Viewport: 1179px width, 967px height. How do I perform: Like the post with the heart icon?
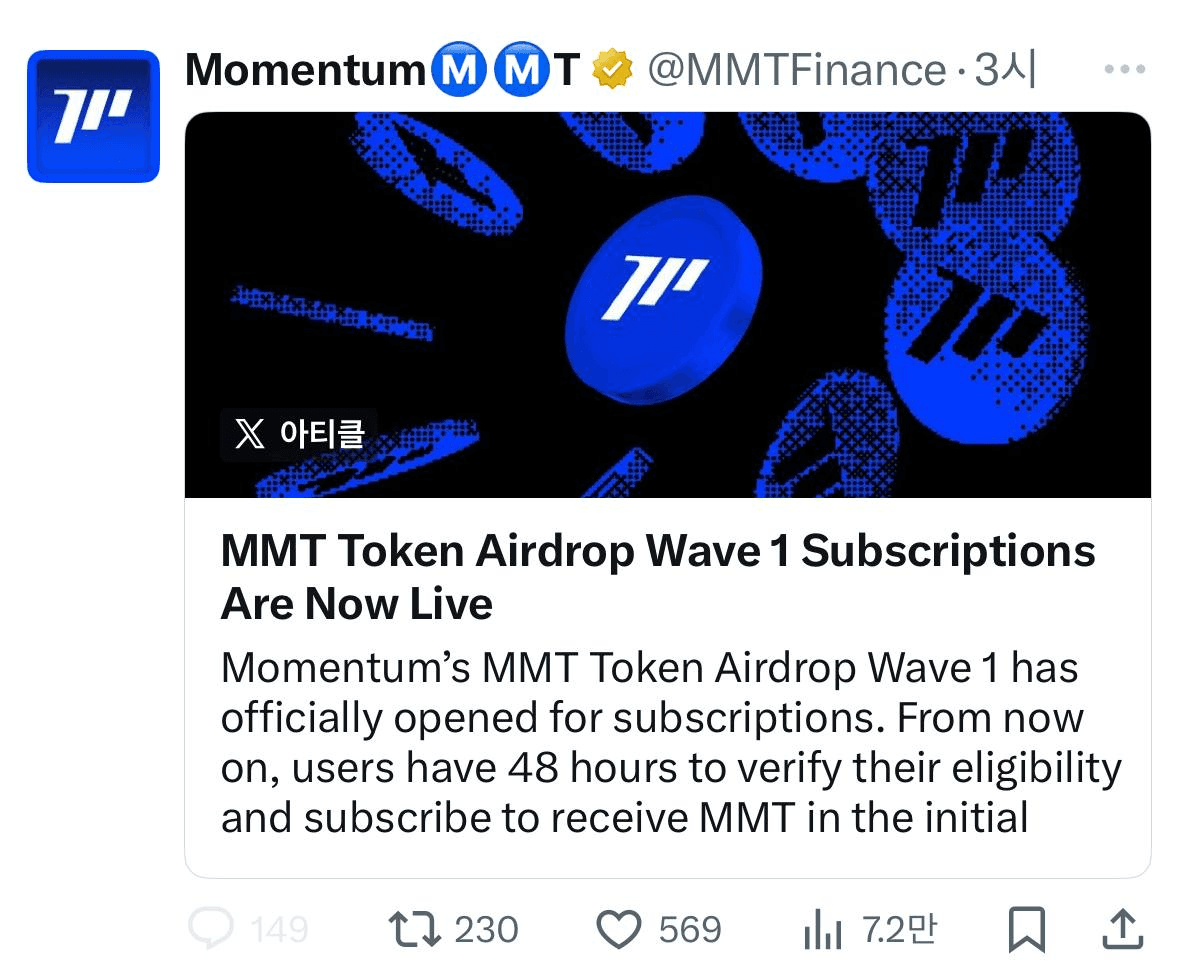point(618,929)
